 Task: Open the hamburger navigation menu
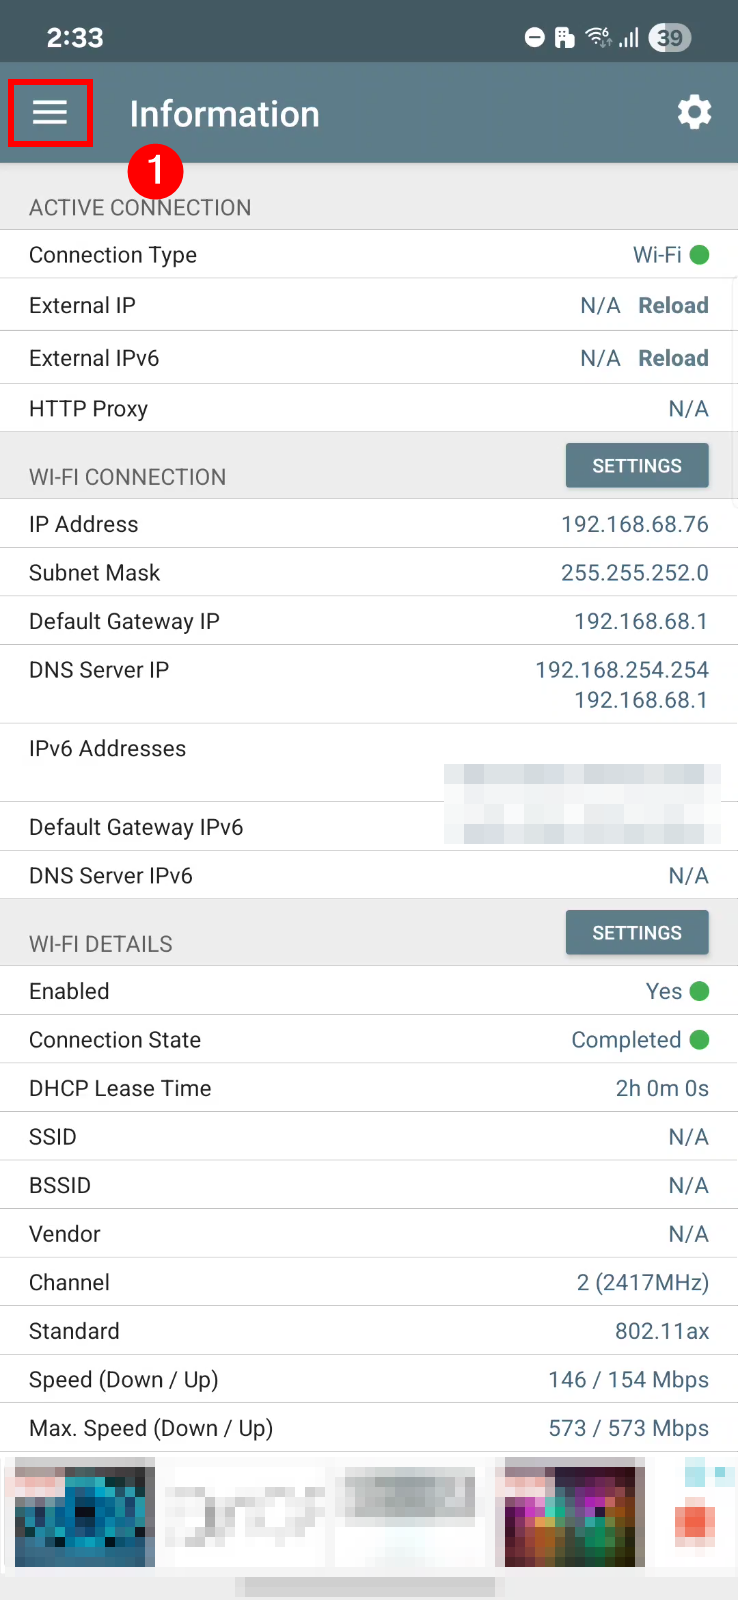[50, 113]
